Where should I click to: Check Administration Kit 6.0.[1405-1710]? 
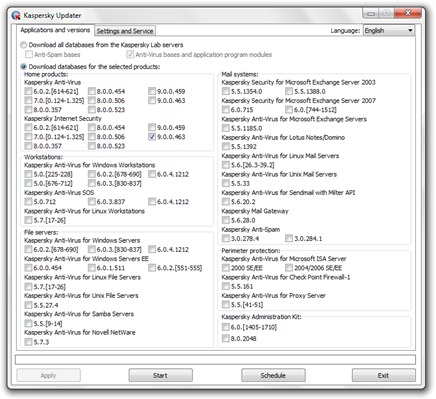coord(226,327)
